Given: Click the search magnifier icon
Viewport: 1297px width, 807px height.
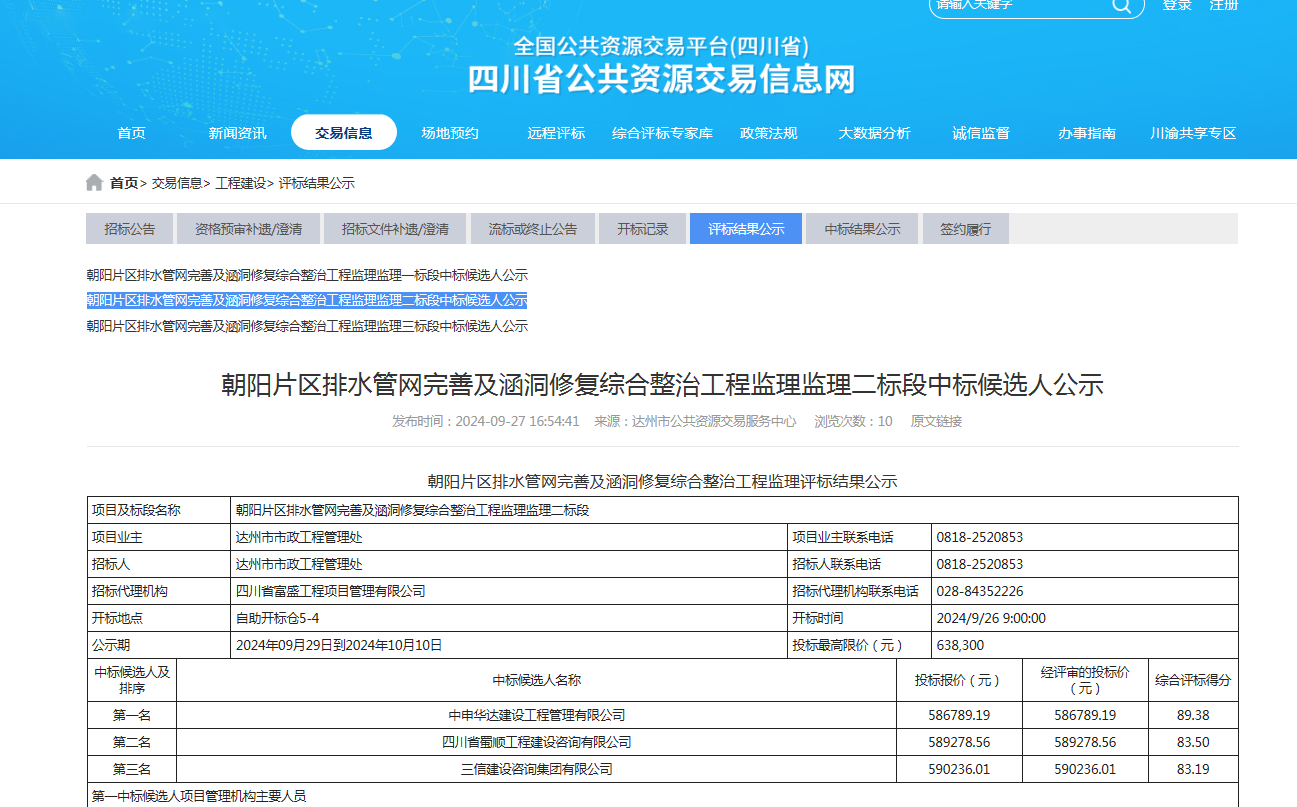Looking at the screenshot, I should (1121, 6).
